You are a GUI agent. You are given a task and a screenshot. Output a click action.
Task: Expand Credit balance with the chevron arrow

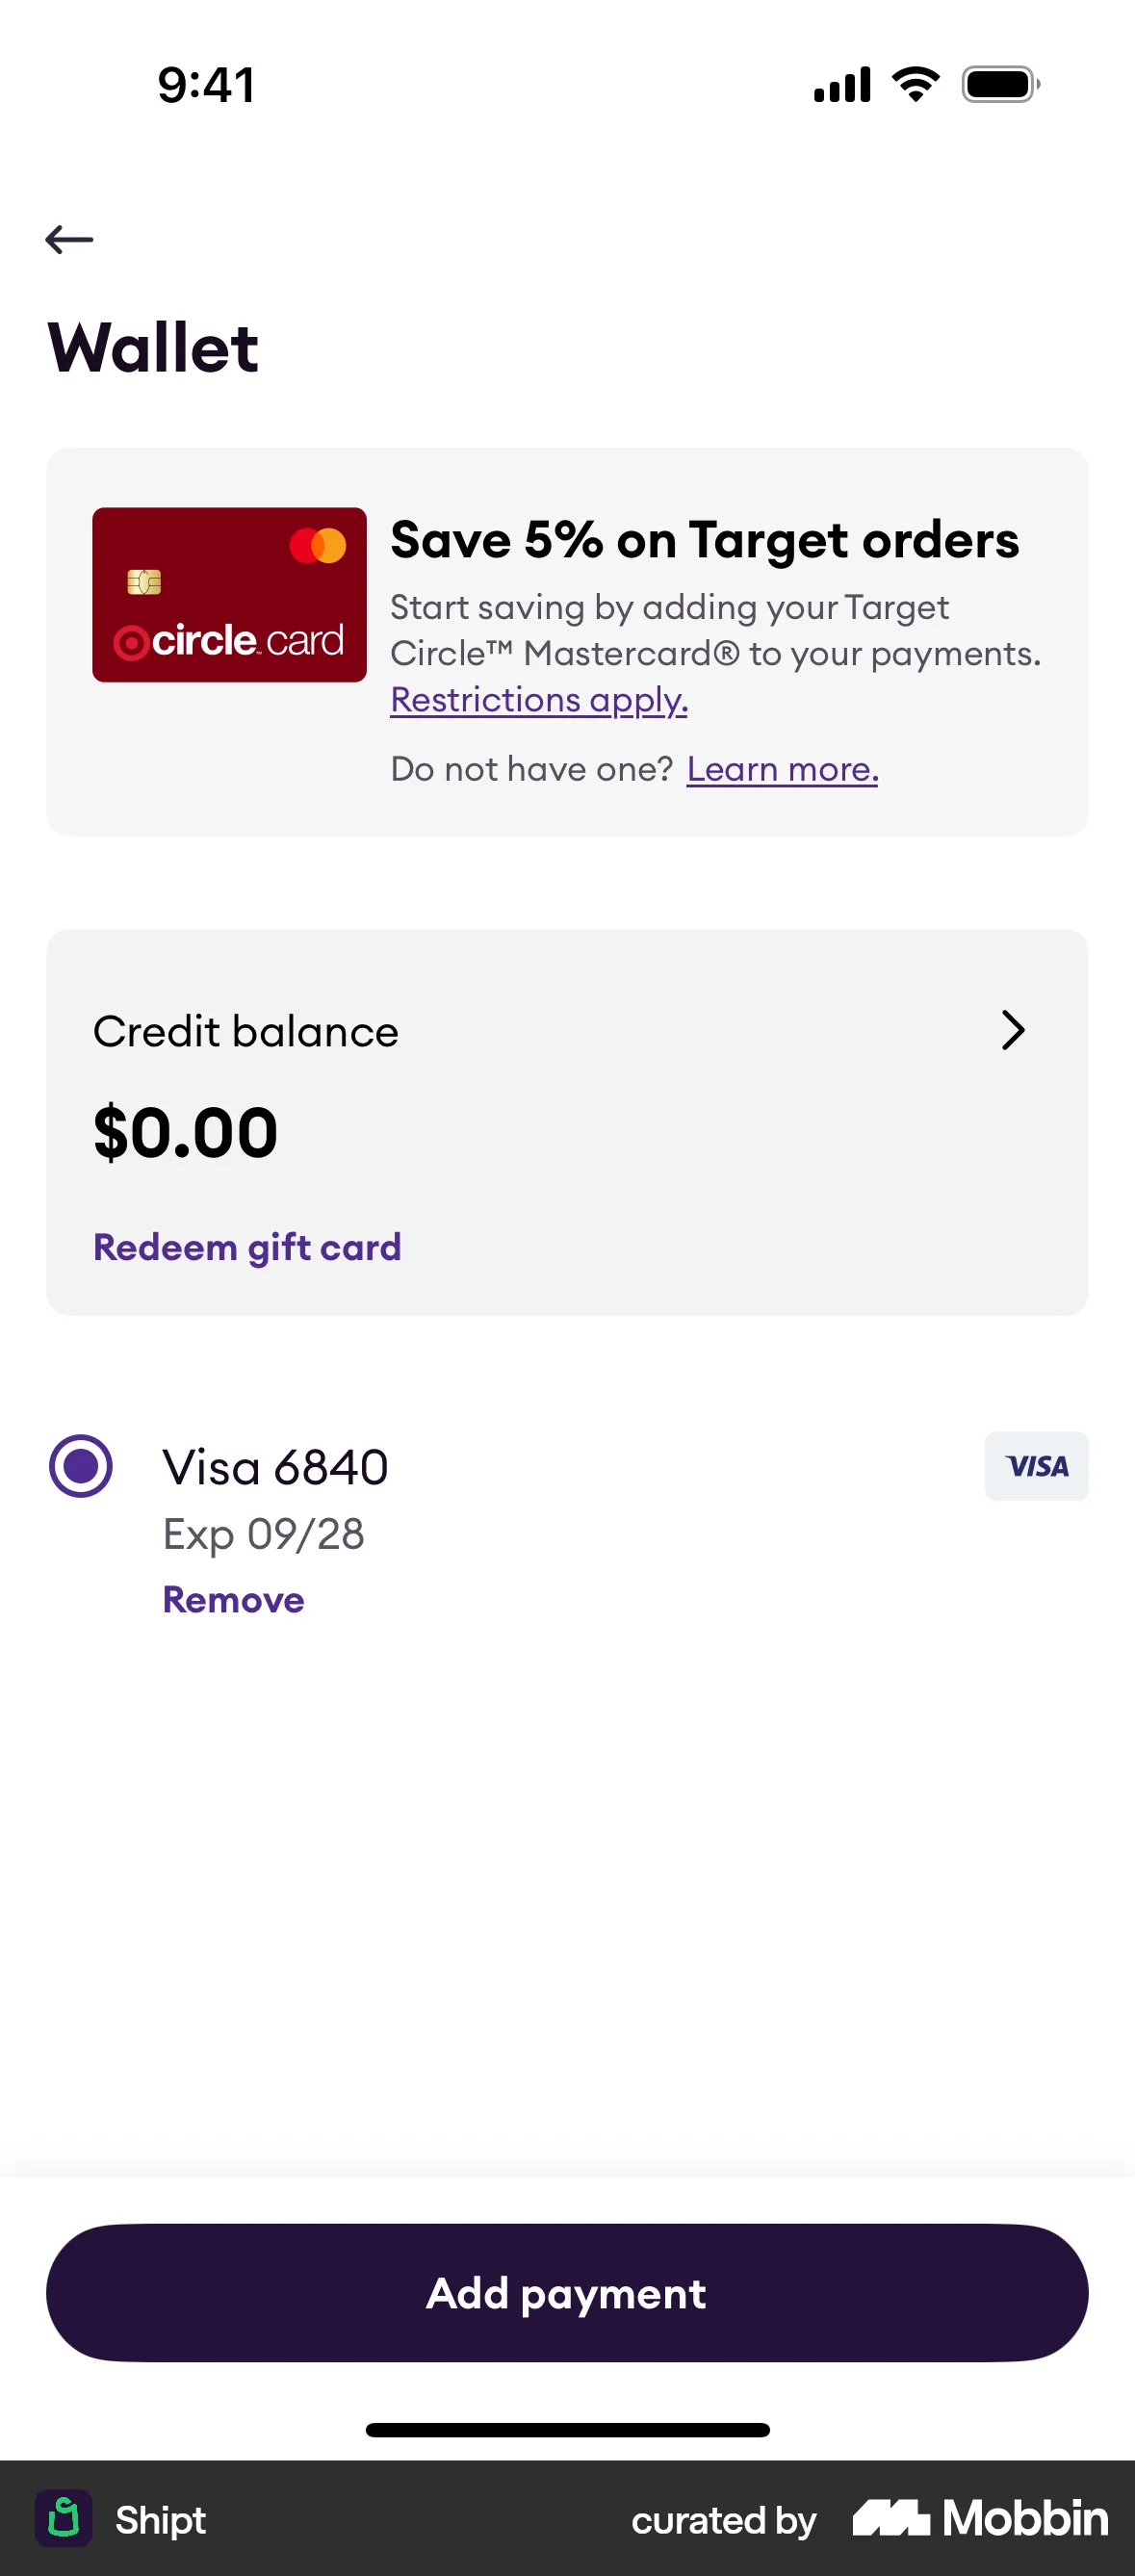pyautogui.click(x=1013, y=1030)
